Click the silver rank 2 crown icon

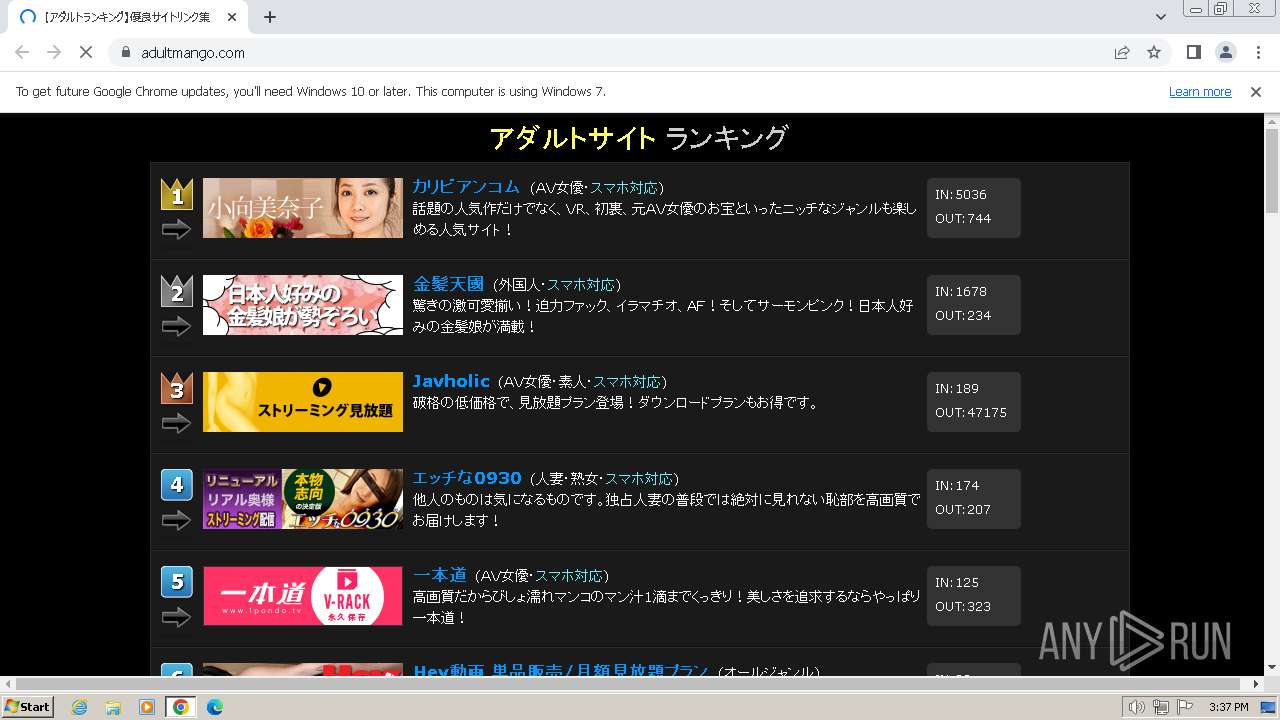(177, 291)
